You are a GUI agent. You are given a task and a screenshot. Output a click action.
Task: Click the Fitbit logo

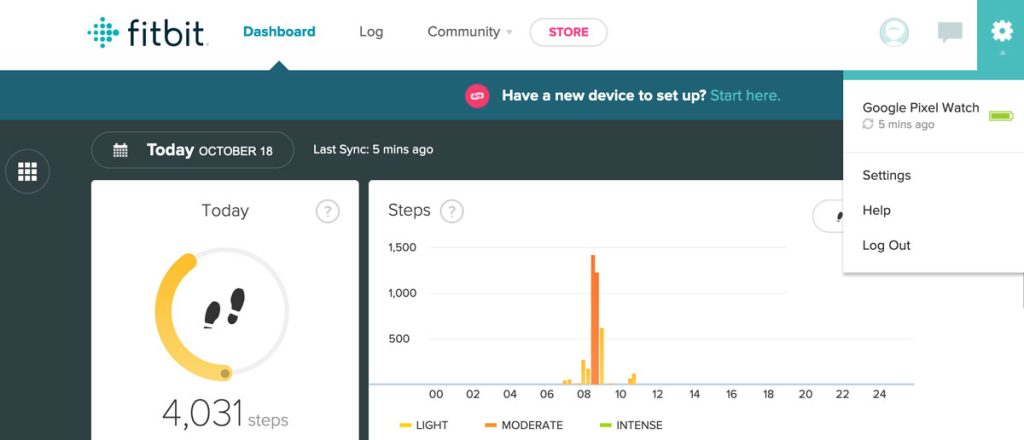(147, 33)
